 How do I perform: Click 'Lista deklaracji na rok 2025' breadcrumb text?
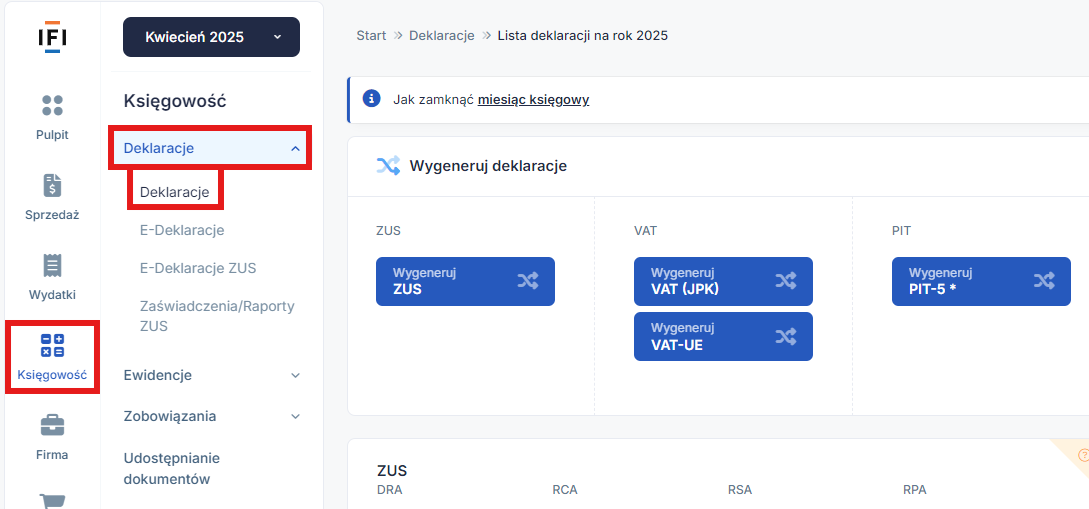(x=583, y=35)
